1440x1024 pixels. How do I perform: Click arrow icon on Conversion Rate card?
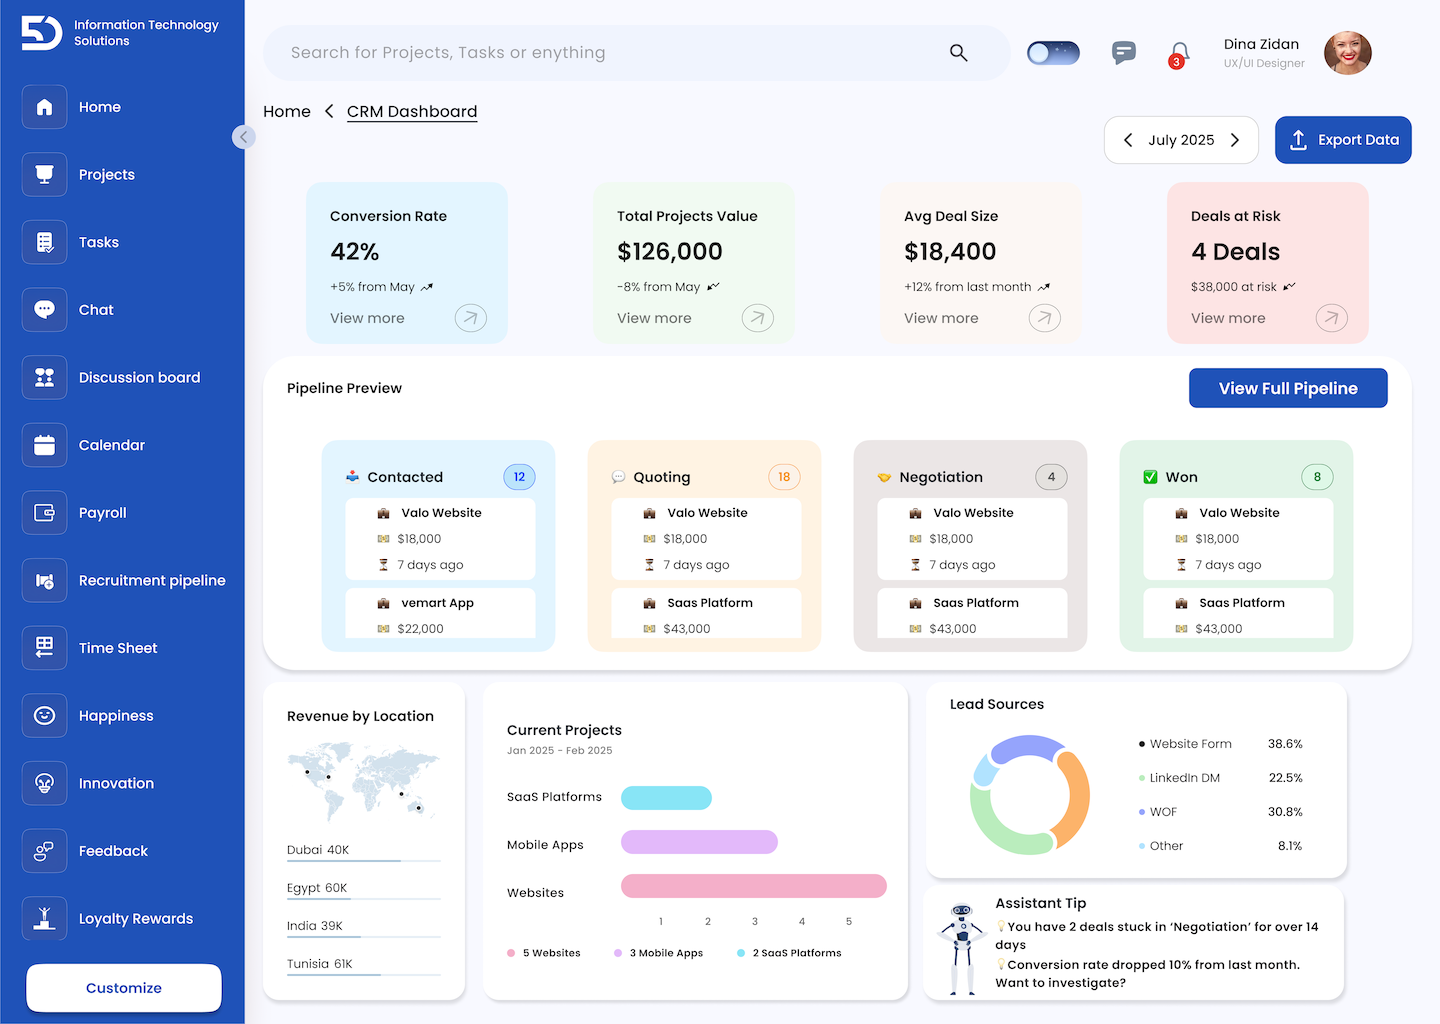coord(470,318)
